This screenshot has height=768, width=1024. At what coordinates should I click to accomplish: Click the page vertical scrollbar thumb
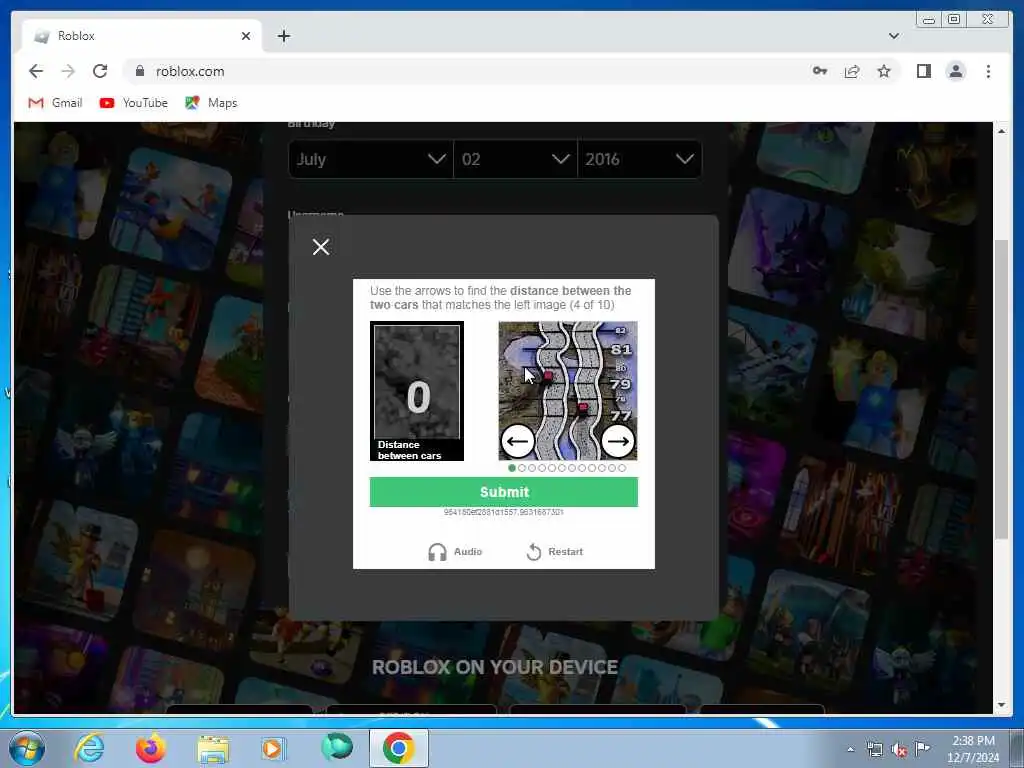pyautogui.click(x=1001, y=390)
